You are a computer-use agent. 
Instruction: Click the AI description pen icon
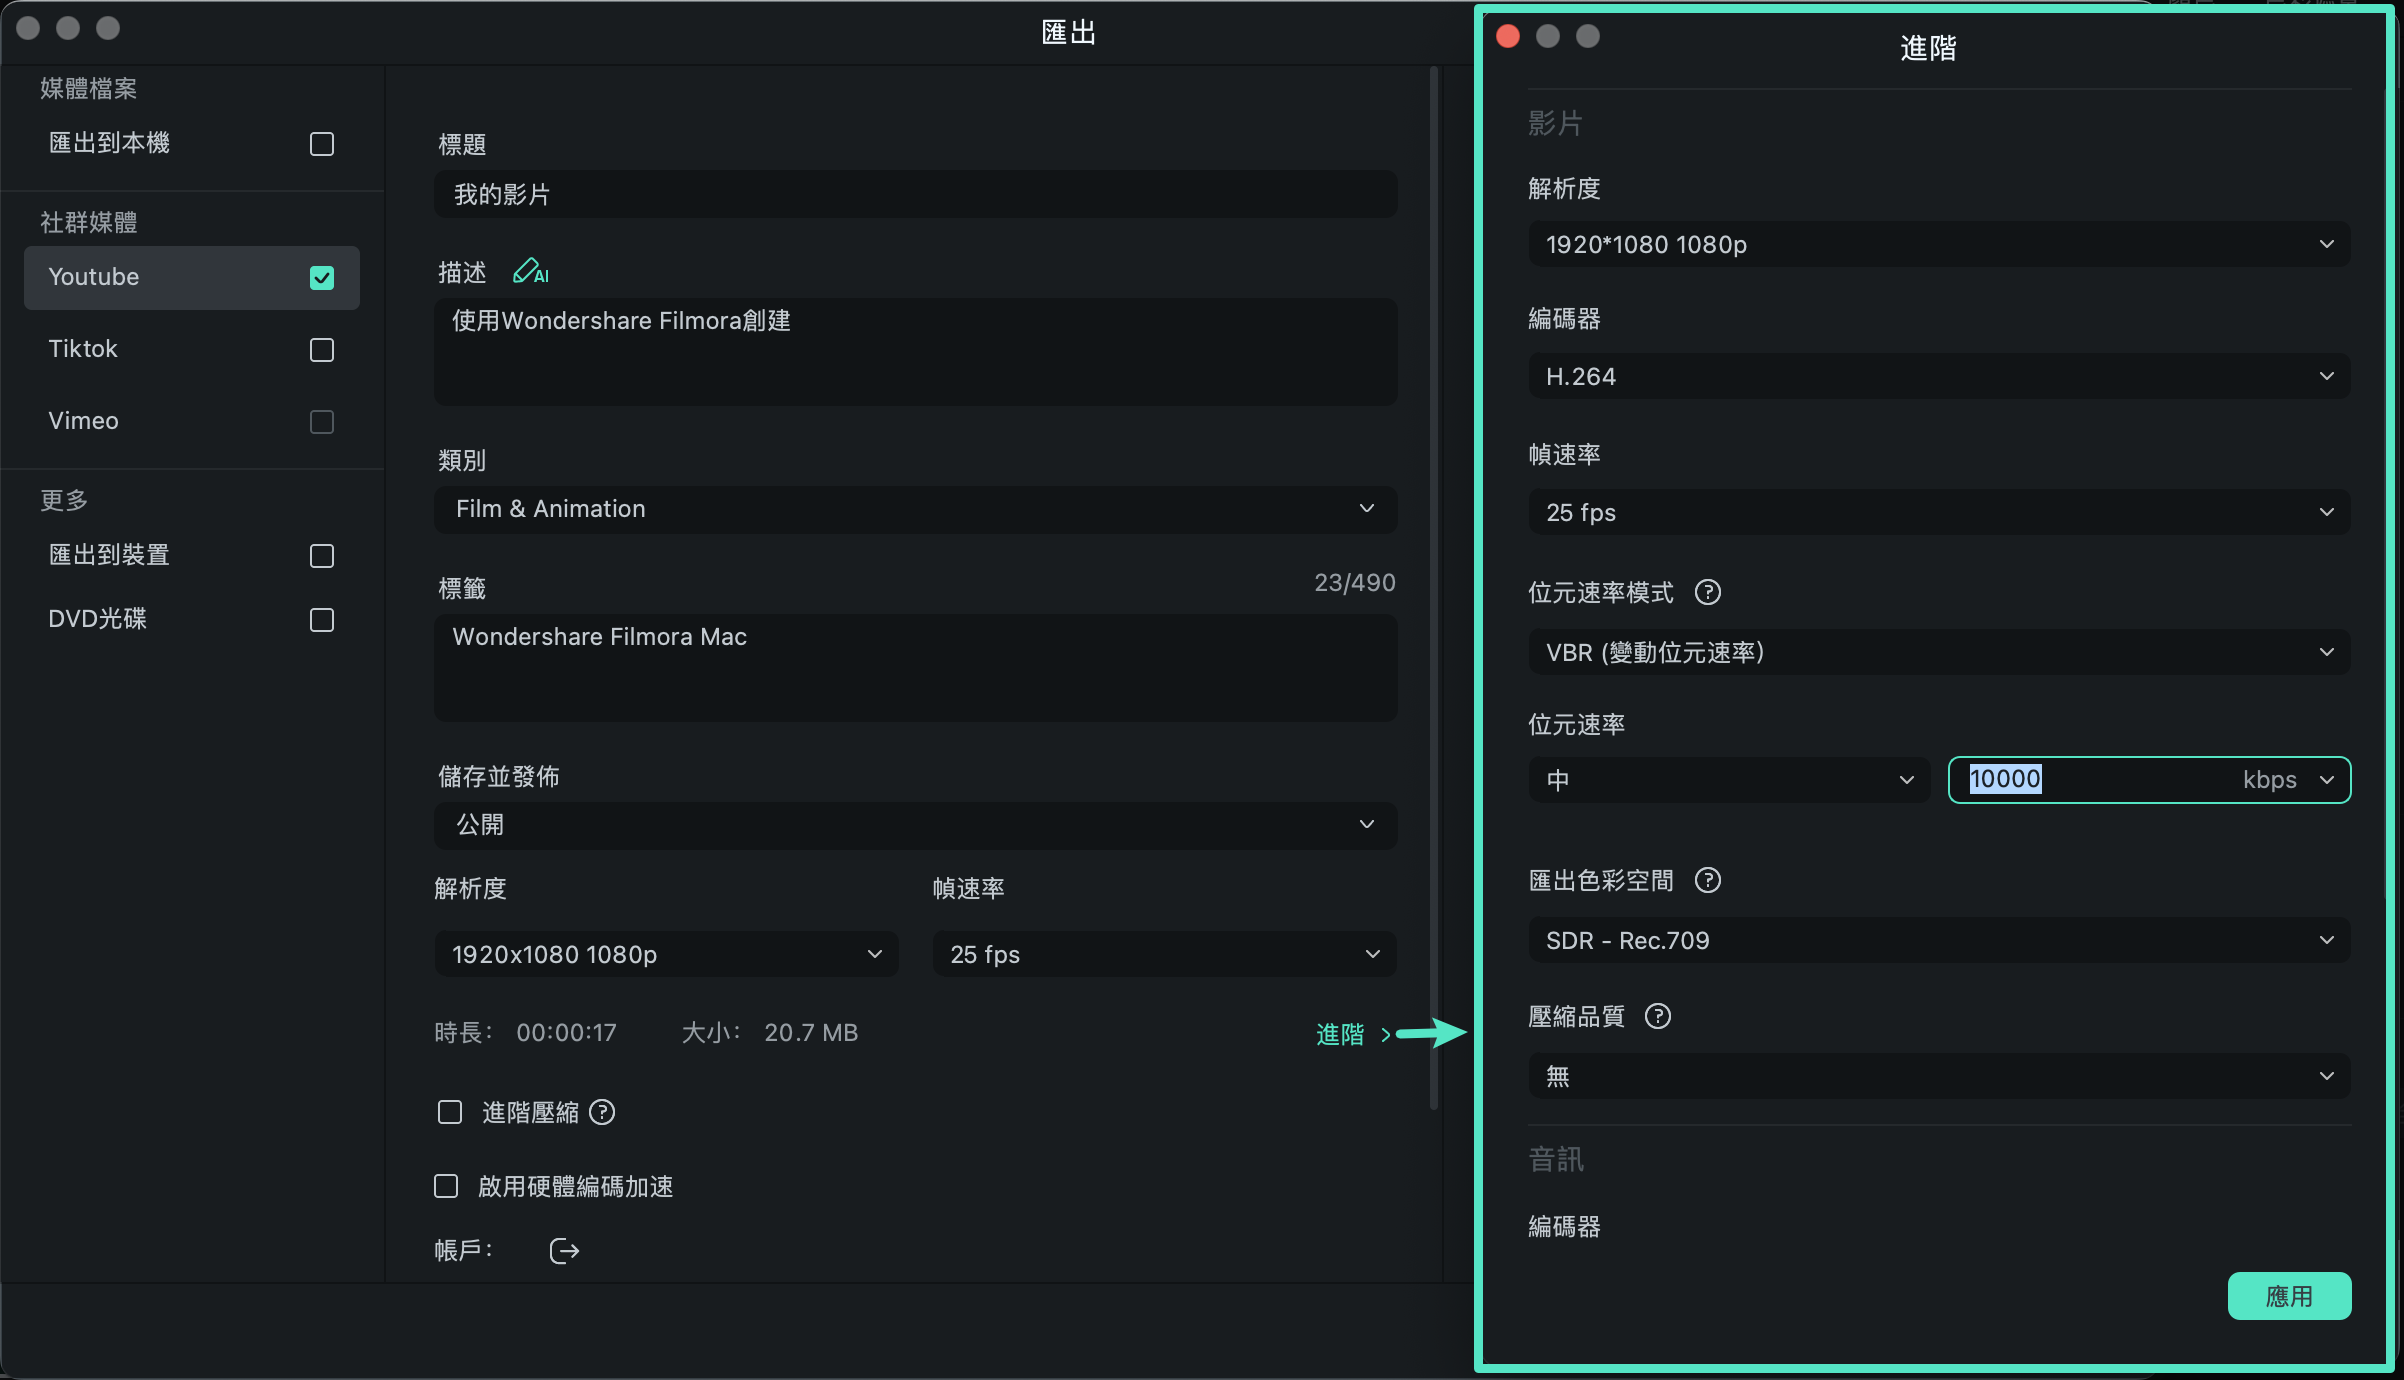[x=530, y=272]
